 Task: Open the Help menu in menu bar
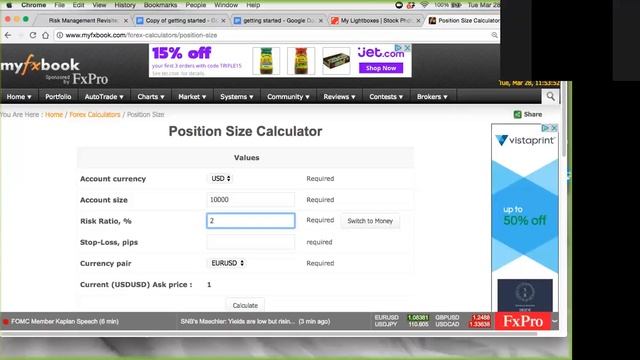pyautogui.click(x=253, y=5)
